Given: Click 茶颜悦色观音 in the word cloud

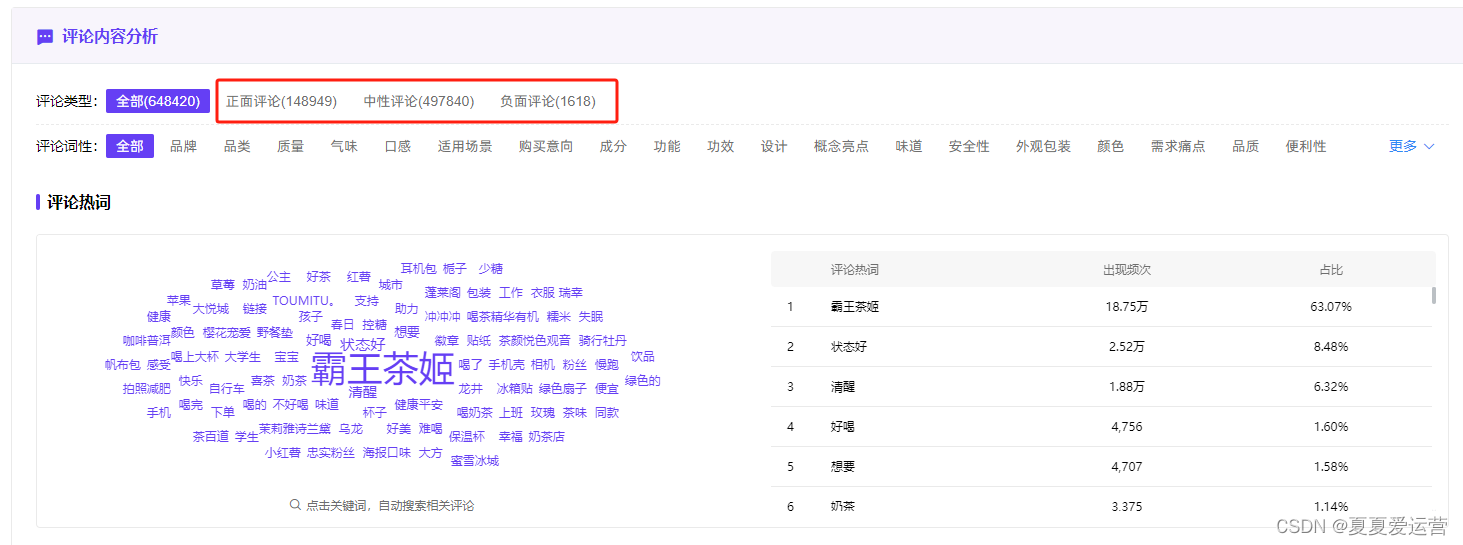Looking at the screenshot, I should click(x=535, y=341).
